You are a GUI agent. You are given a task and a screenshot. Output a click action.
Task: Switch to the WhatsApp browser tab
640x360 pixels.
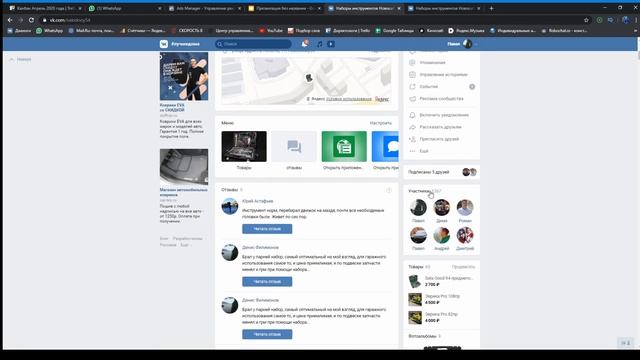(x=124, y=8)
